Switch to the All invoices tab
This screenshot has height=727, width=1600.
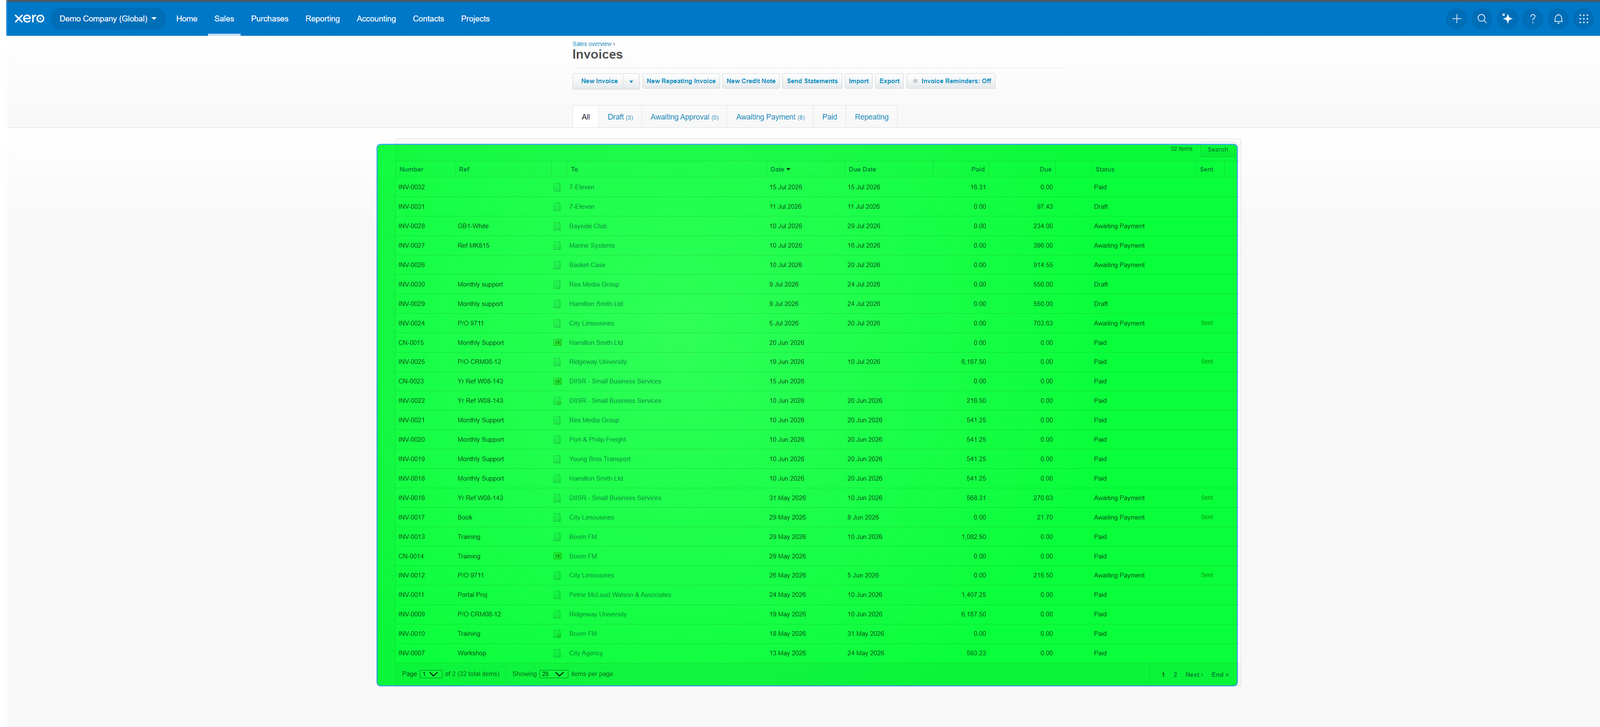(x=586, y=117)
